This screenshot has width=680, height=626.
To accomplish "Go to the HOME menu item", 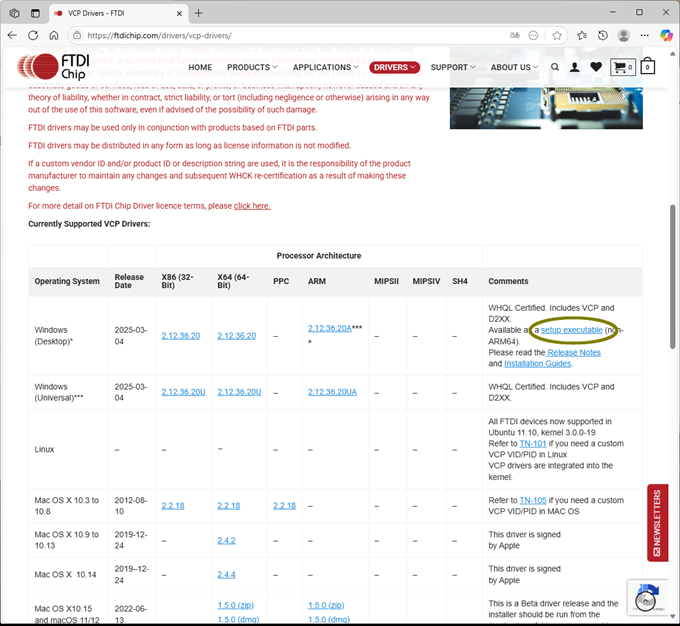I will tap(200, 67).
